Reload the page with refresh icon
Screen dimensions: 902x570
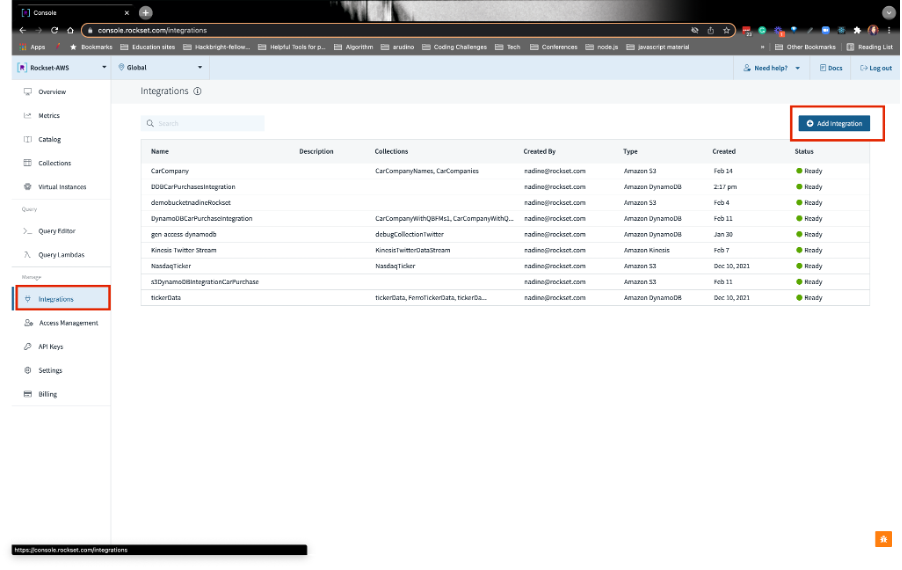click(x=55, y=30)
